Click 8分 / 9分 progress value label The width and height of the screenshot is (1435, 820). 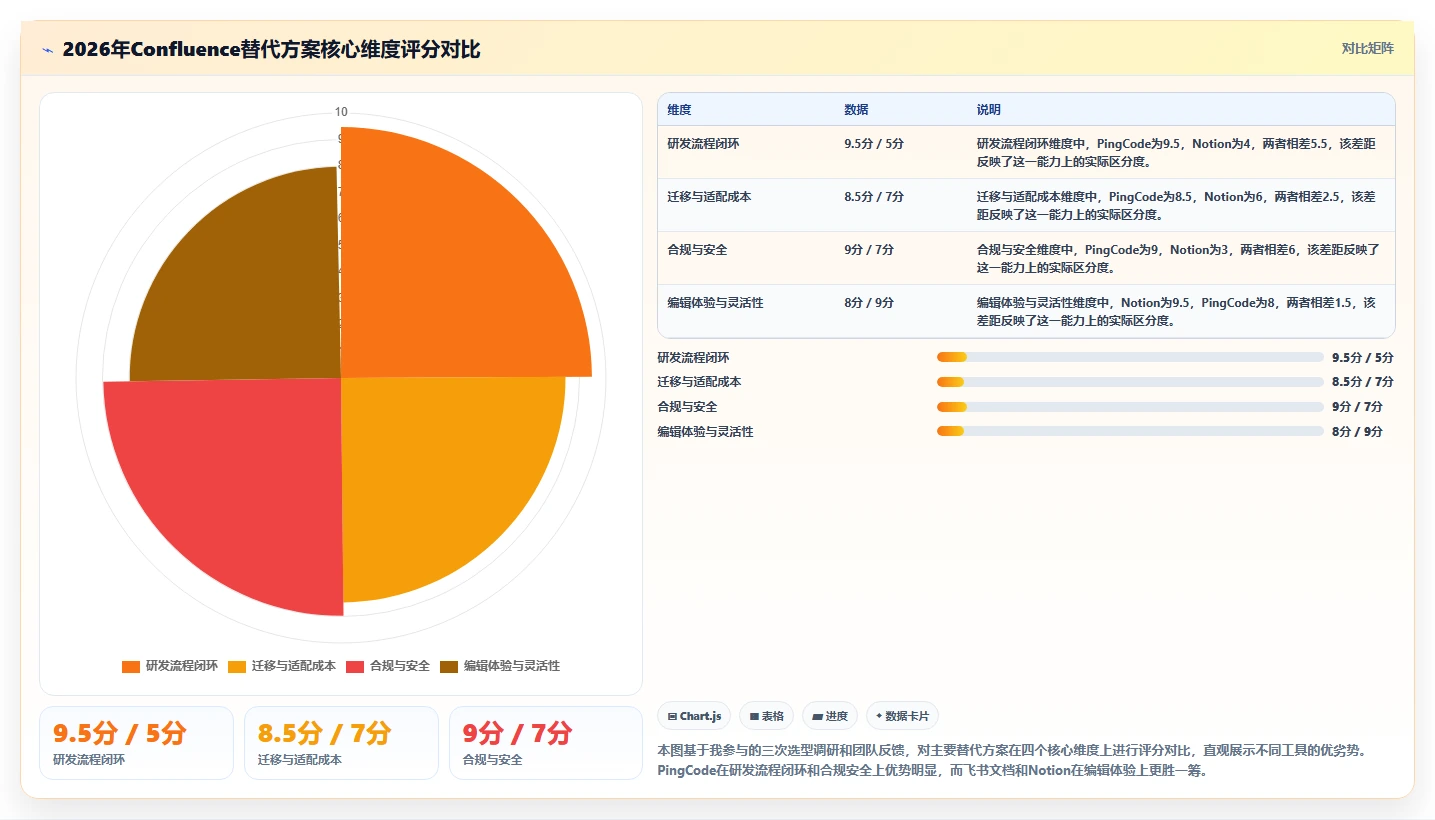coord(1357,432)
